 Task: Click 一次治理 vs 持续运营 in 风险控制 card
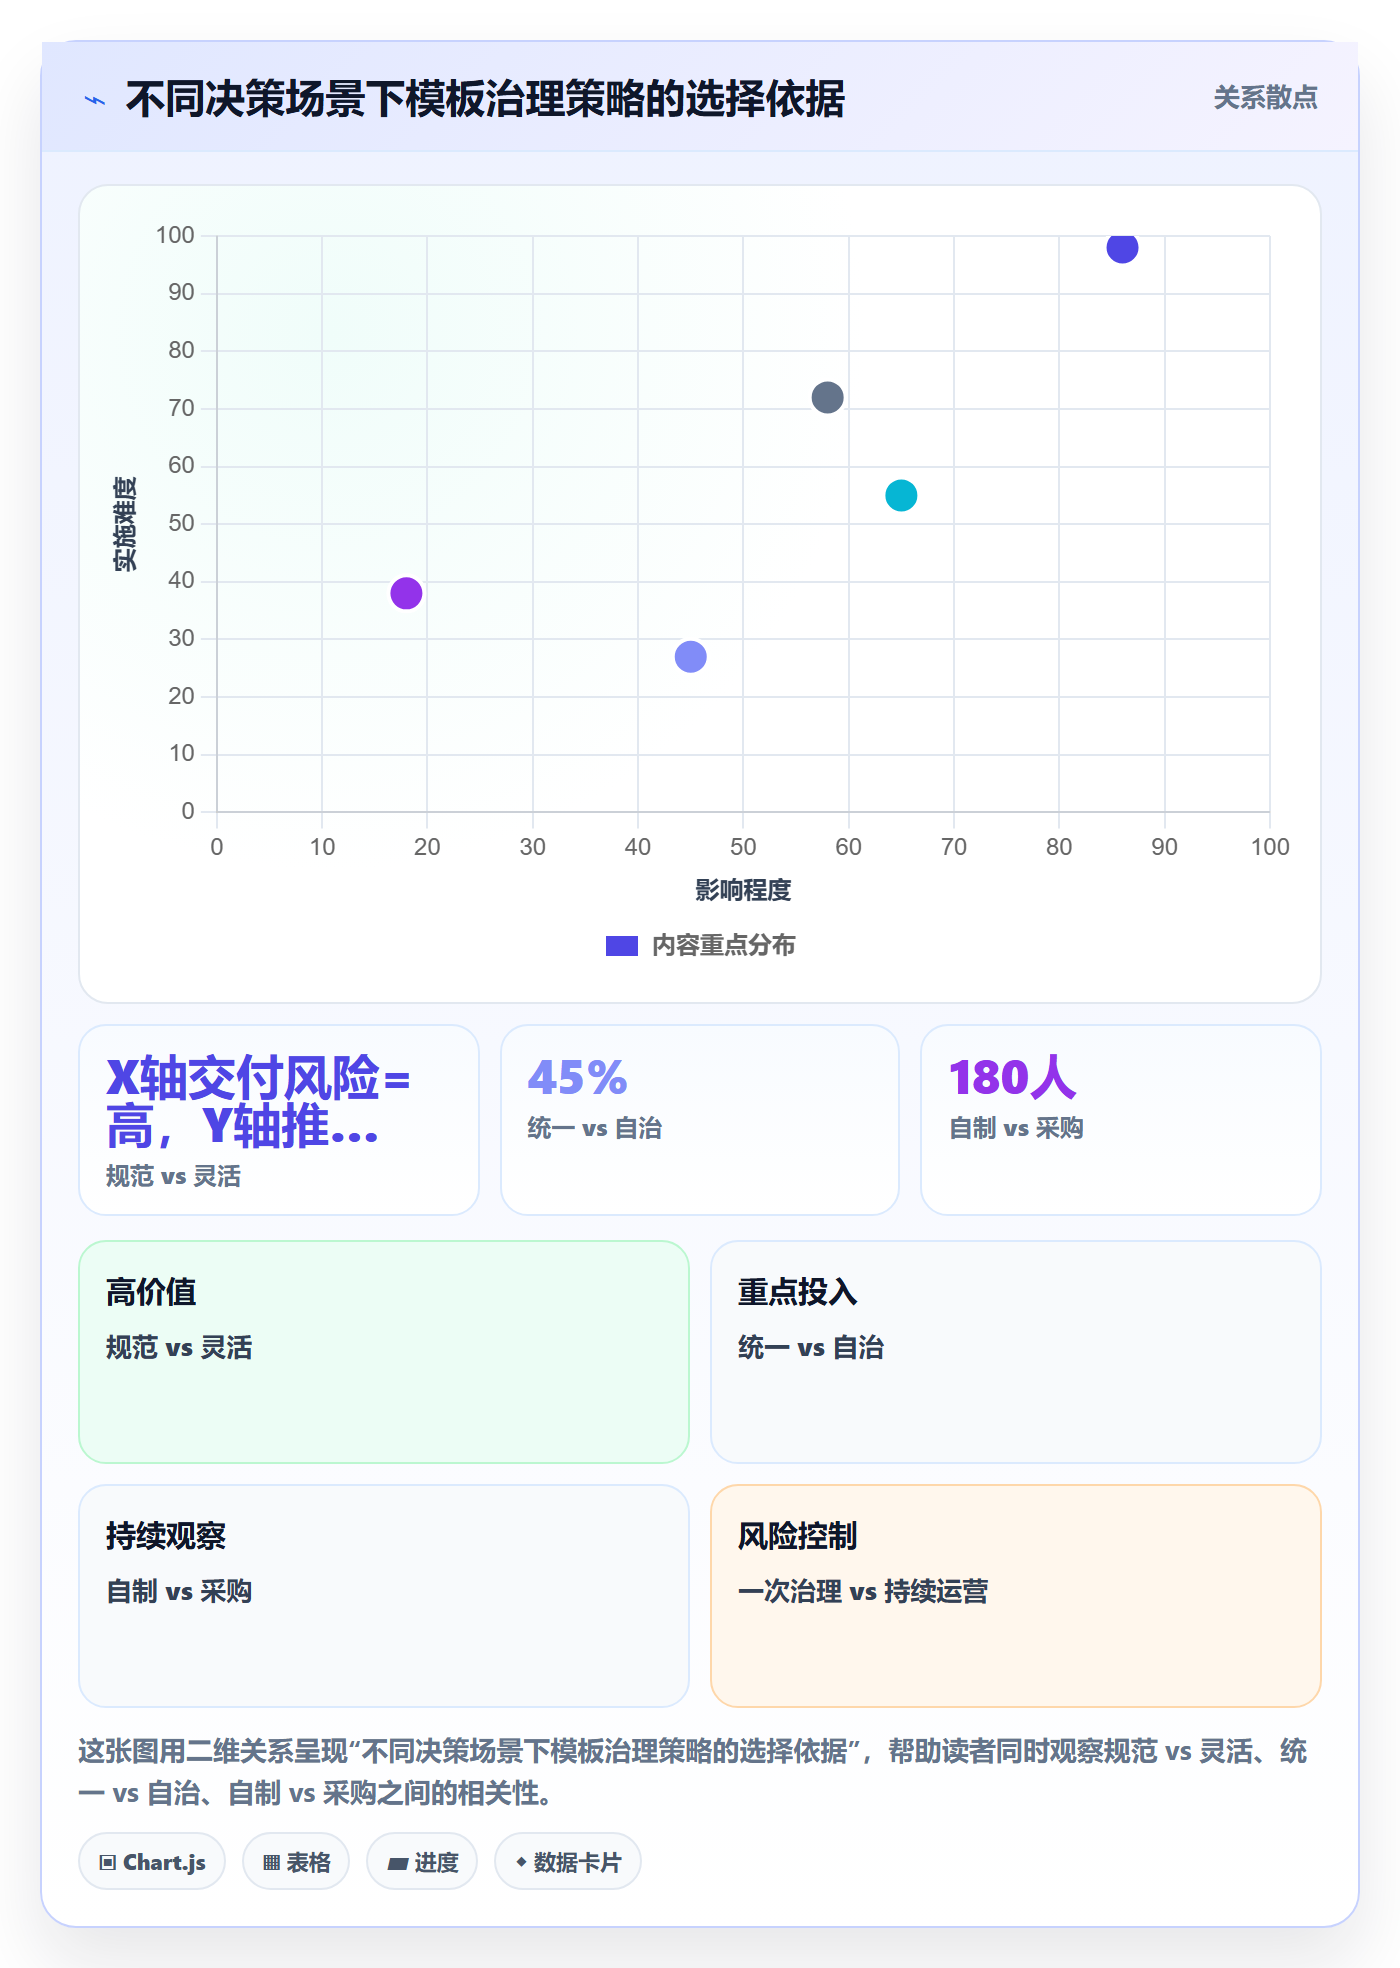pyautogui.click(x=863, y=1591)
